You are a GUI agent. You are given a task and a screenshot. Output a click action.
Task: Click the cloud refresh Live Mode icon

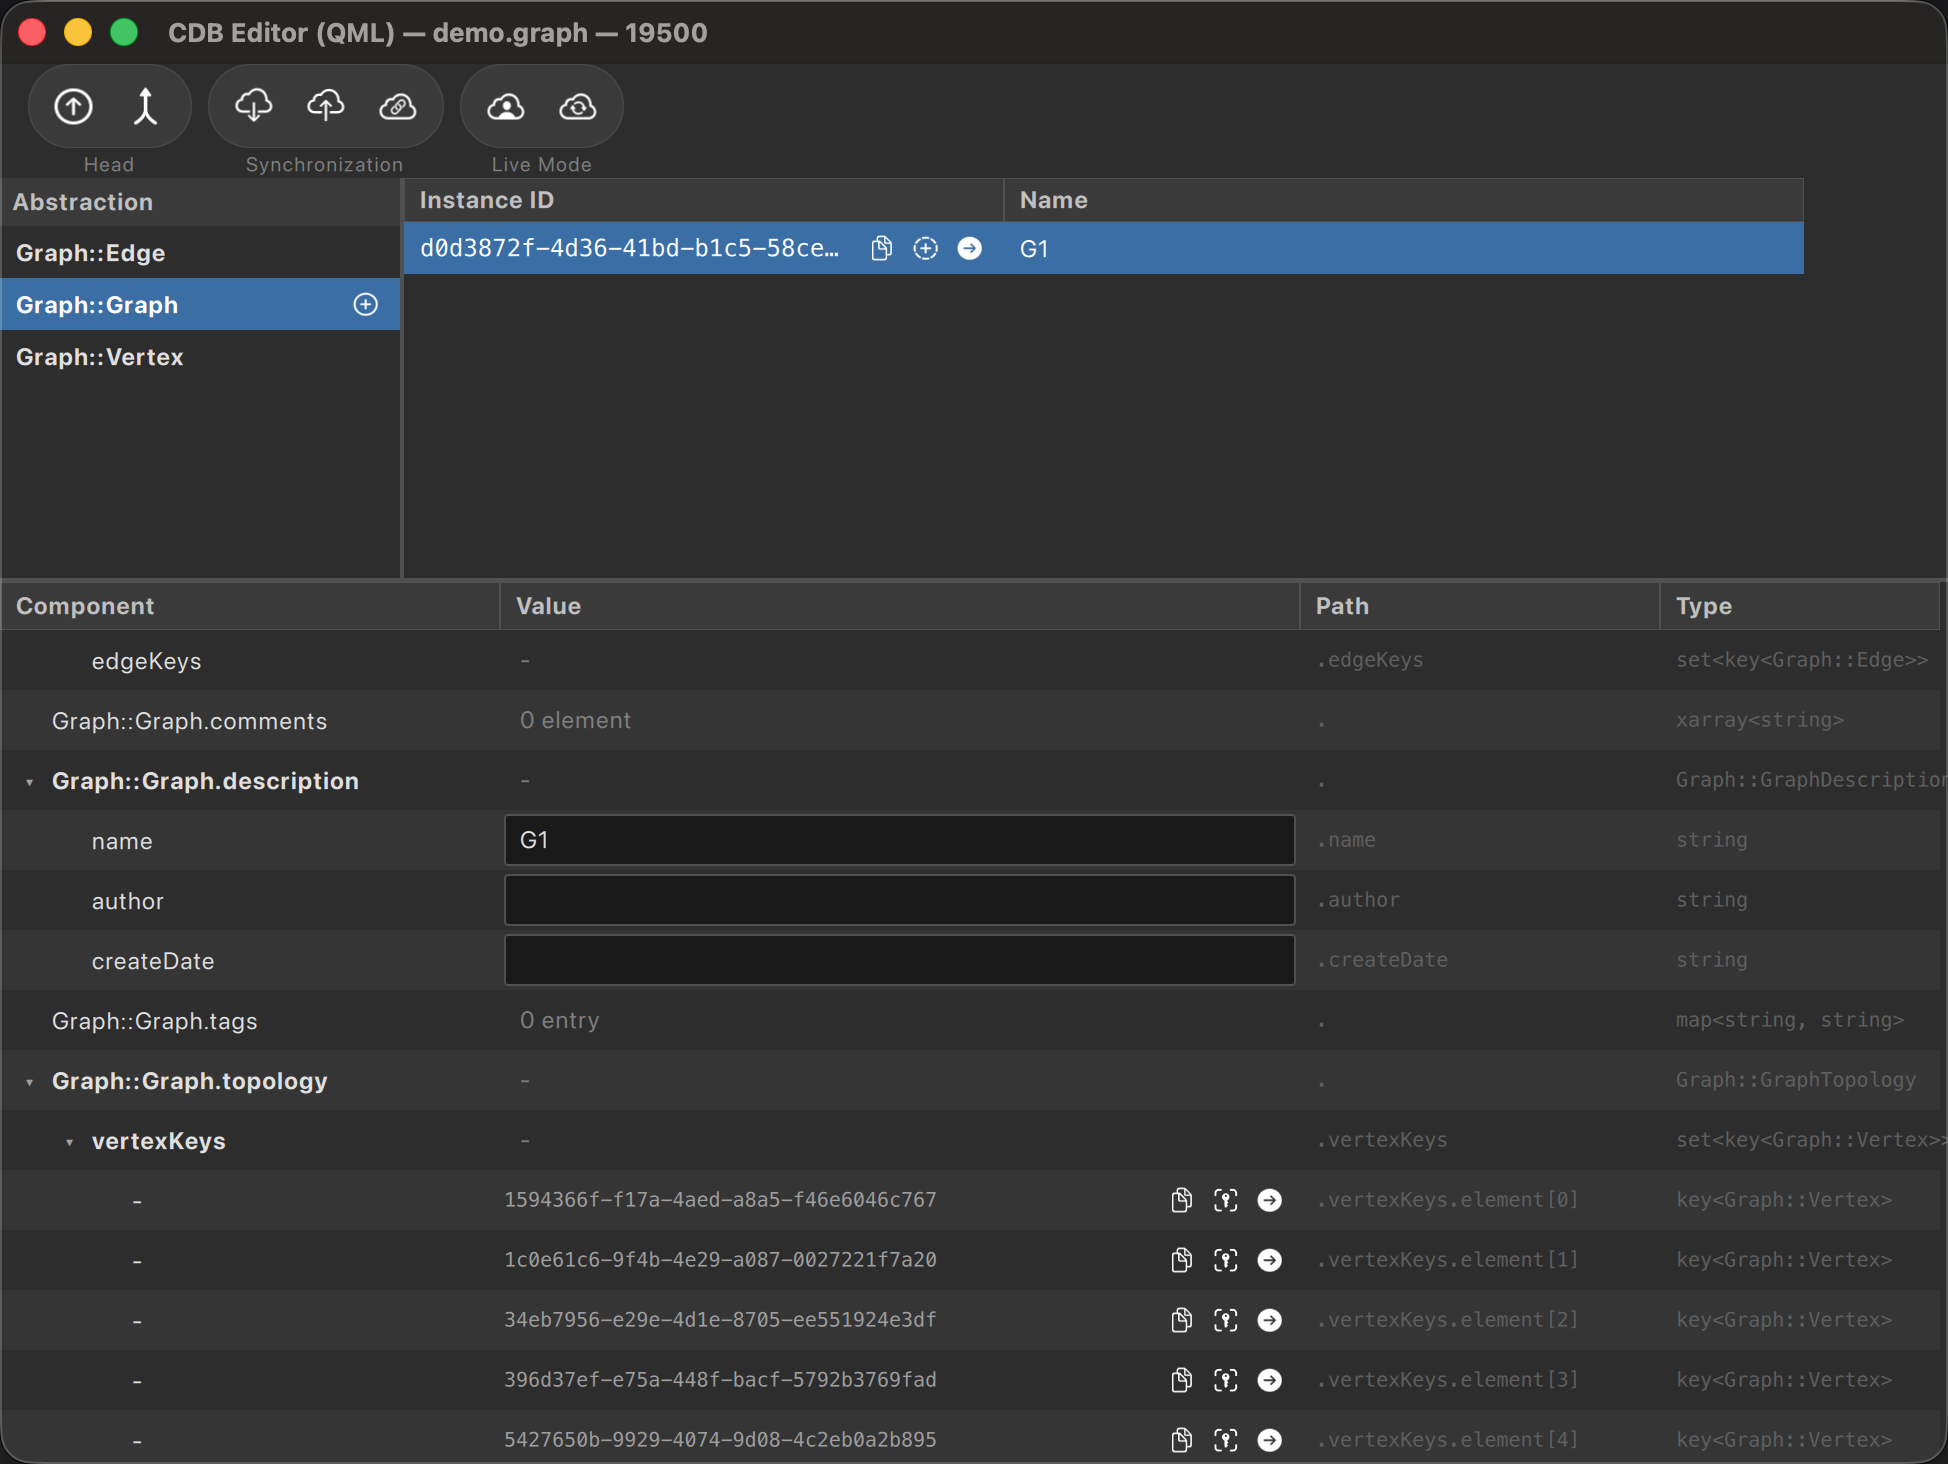pos(577,106)
